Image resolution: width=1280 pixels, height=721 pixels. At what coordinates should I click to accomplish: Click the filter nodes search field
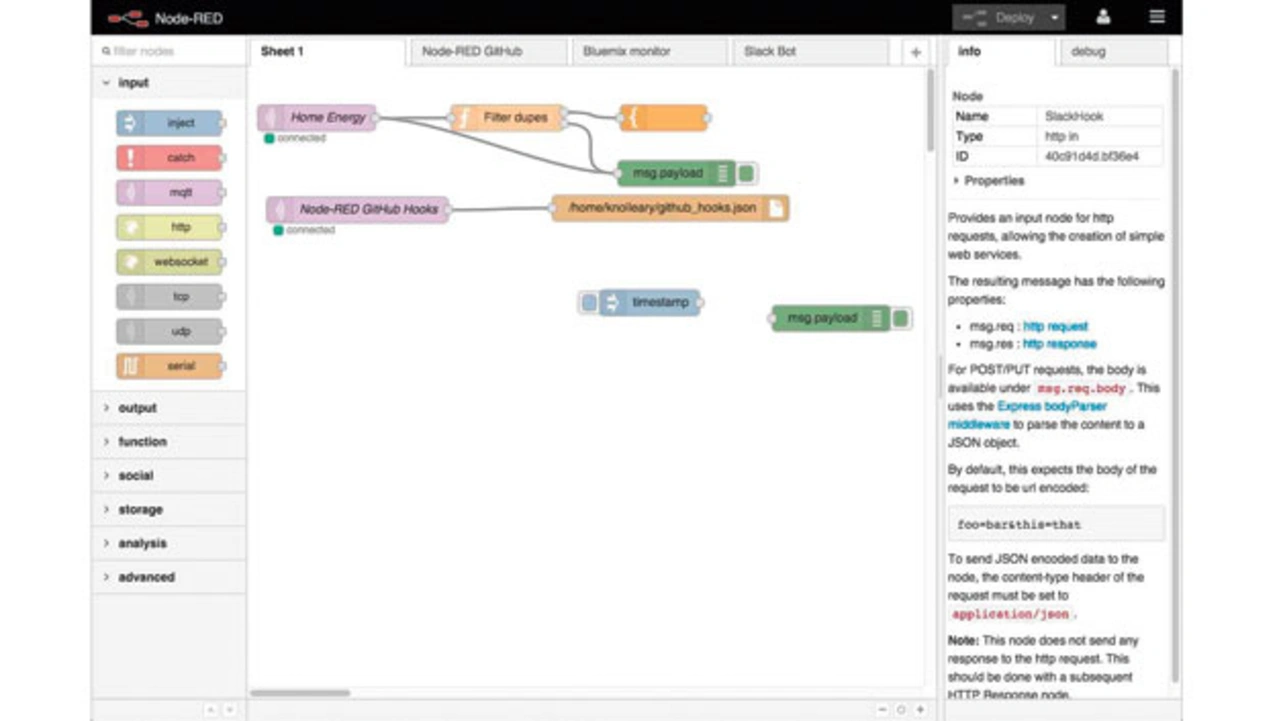[168, 51]
